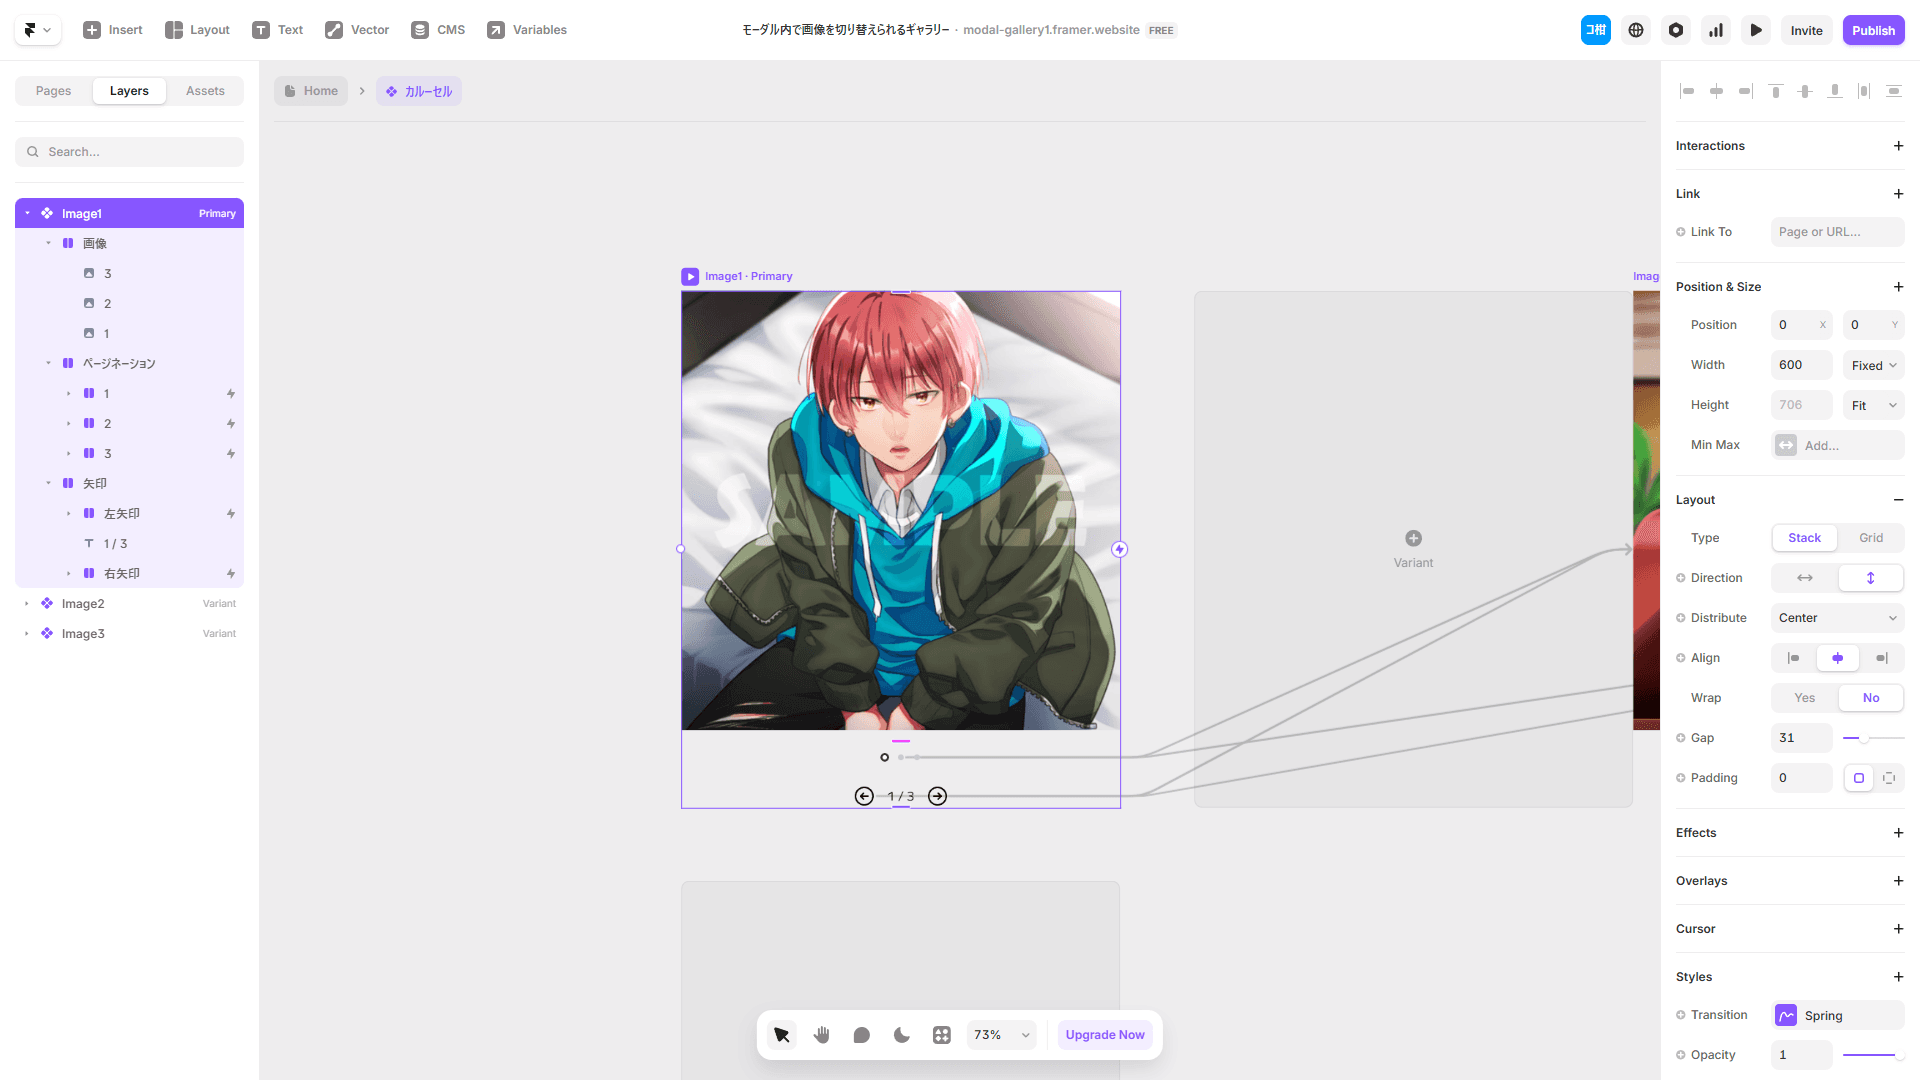Image resolution: width=1920 pixels, height=1080 pixels.
Task: Add a new interaction with plus icon
Action: pos(1898,146)
